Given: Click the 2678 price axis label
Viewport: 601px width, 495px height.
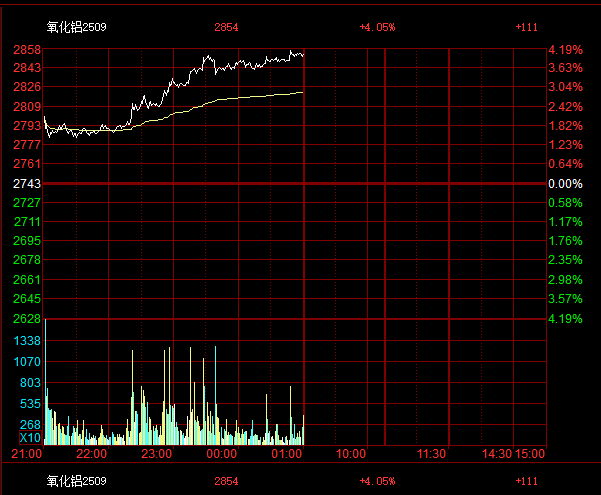Looking at the screenshot, I should pyautogui.click(x=27, y=260).
